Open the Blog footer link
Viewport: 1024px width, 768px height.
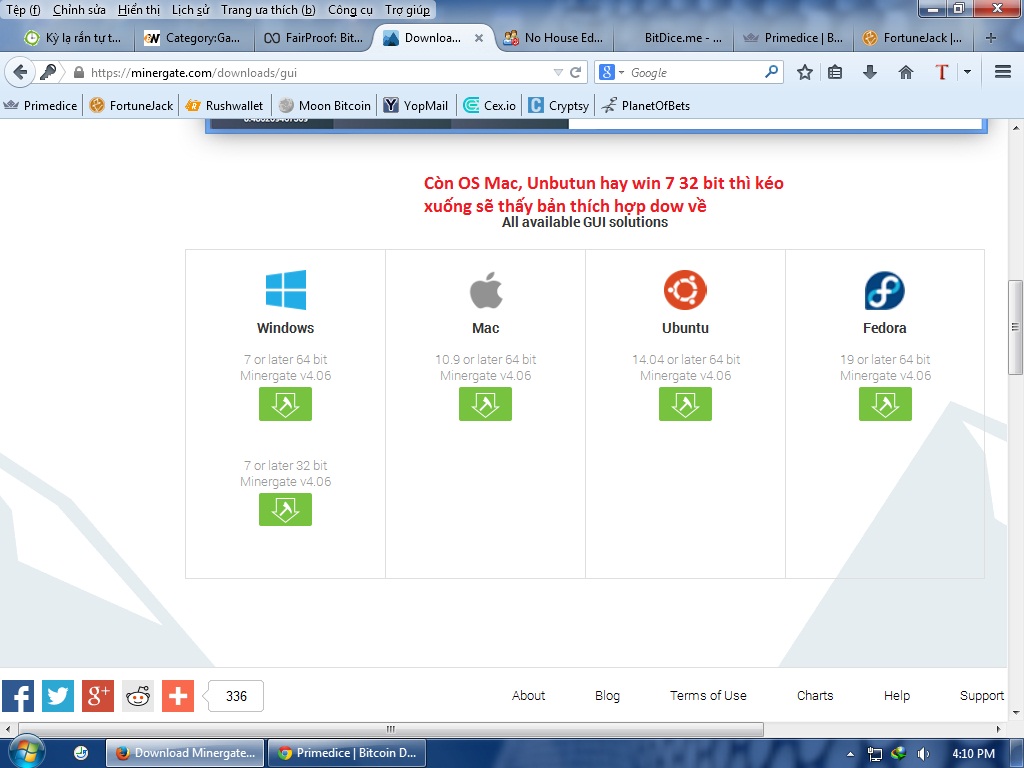607,696
